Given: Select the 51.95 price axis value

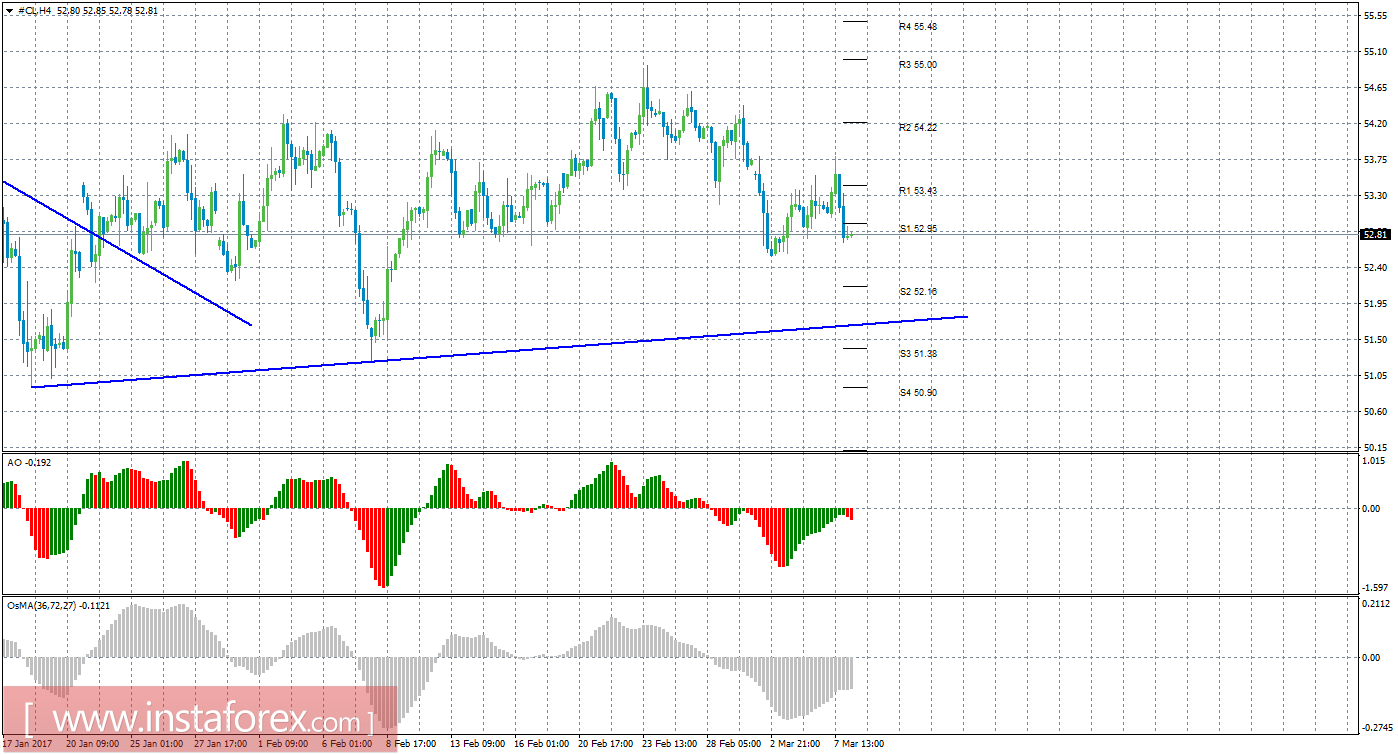Looking at the screenshot, I should coord(1376,304).
